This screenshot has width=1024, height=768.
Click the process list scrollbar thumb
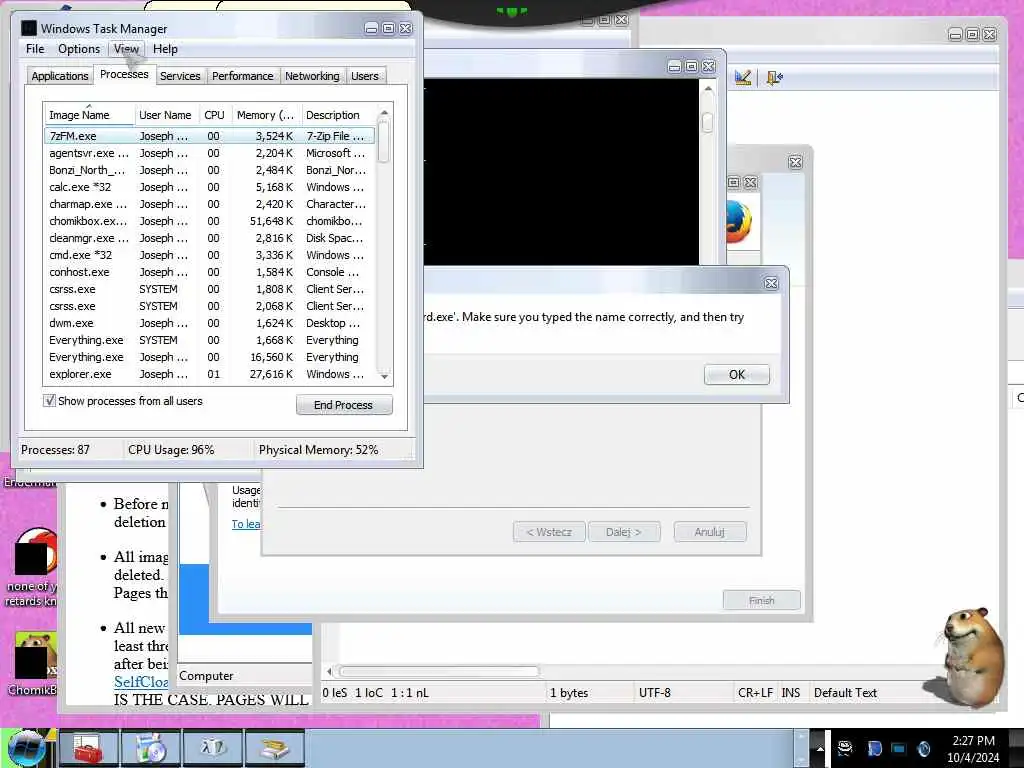click(384, 142)
